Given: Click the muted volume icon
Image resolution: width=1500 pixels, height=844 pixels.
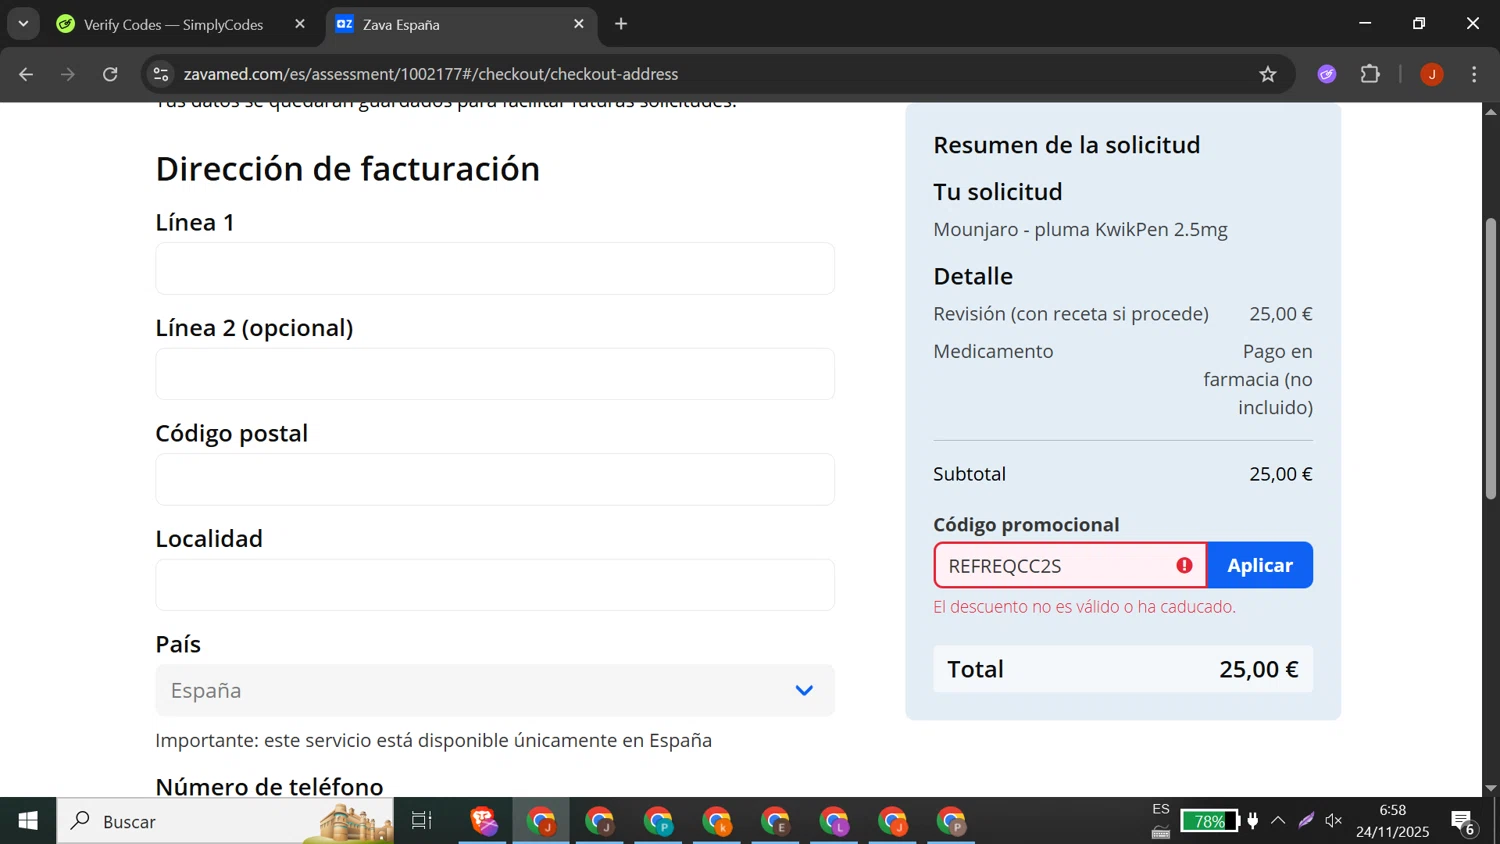Looking at the screenshot, I should 1334,821.
